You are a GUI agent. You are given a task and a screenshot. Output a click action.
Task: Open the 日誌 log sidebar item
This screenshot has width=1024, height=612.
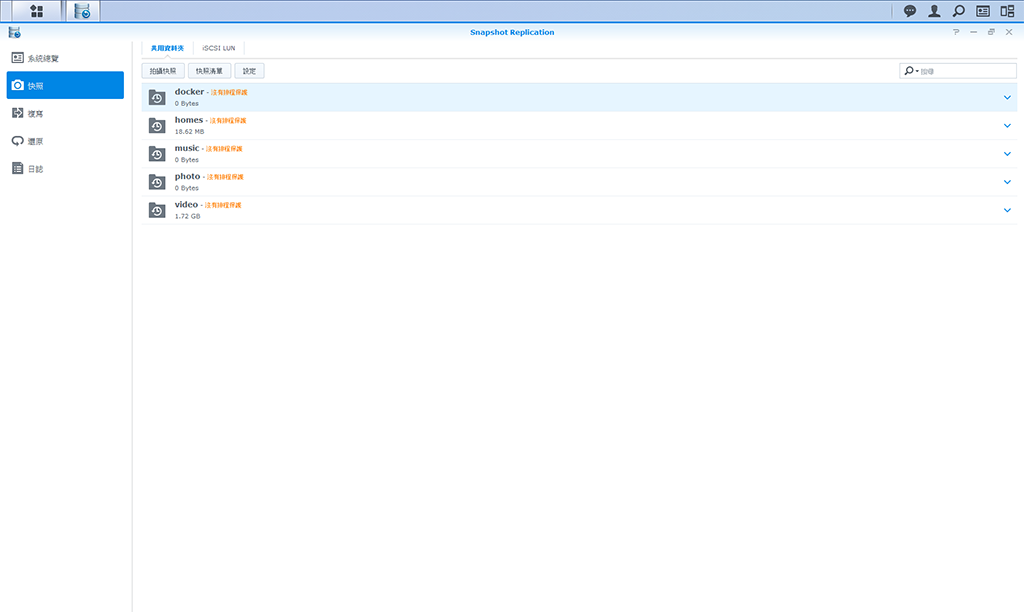pos(65,169)
